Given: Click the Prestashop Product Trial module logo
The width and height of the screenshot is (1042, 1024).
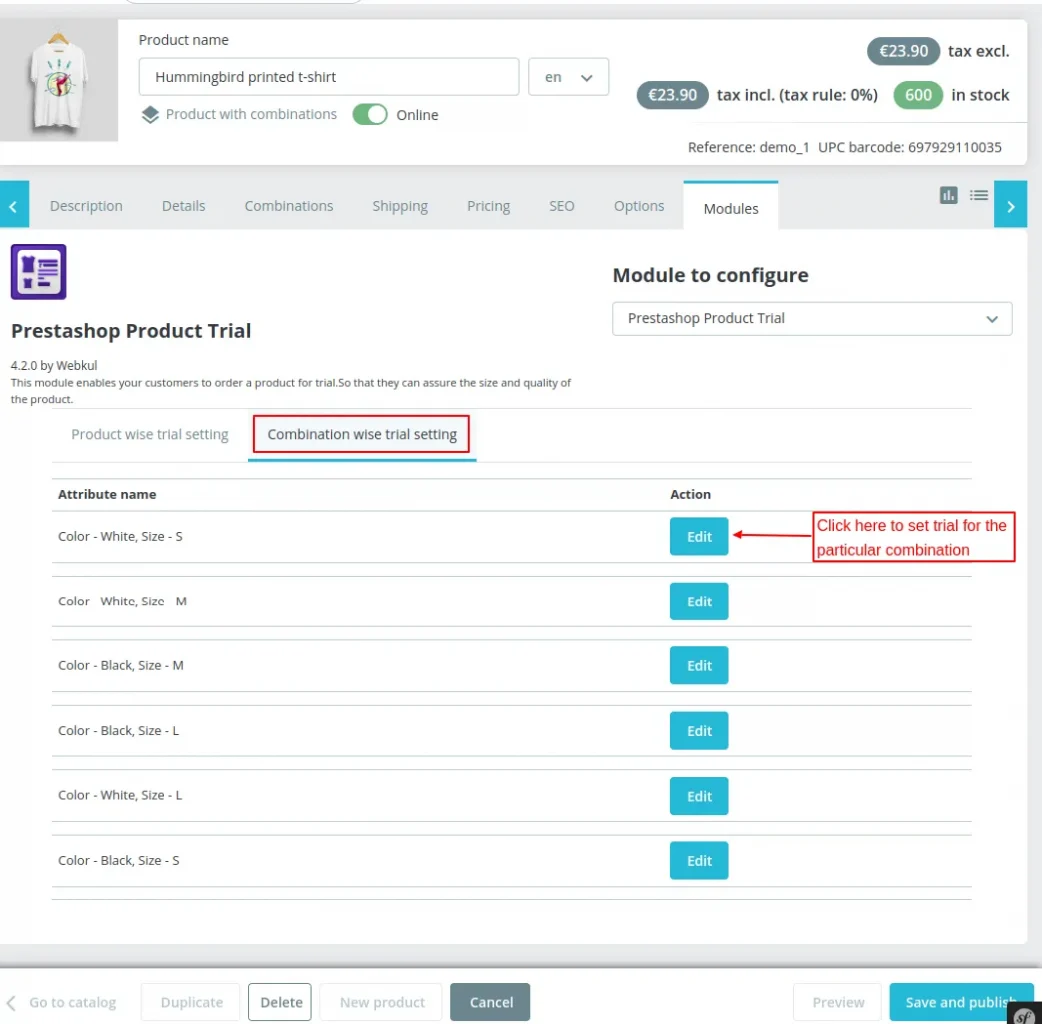Looking at the screenshot, I should [39, 272].
